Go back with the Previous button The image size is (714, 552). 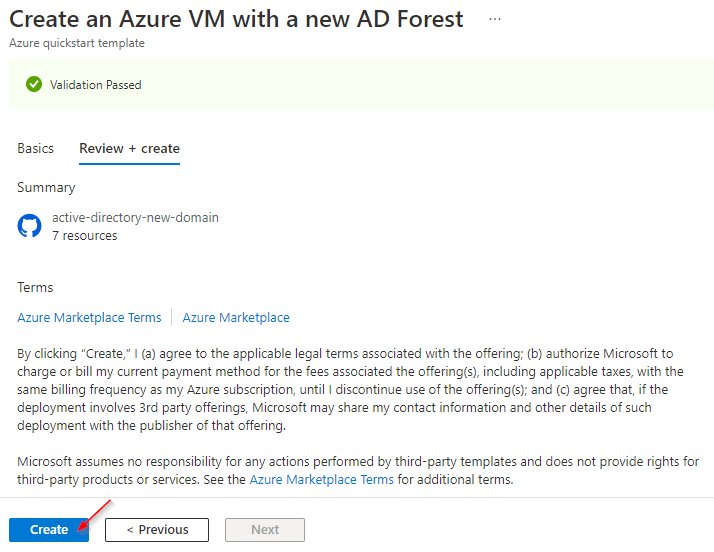(x=157, y=530)
